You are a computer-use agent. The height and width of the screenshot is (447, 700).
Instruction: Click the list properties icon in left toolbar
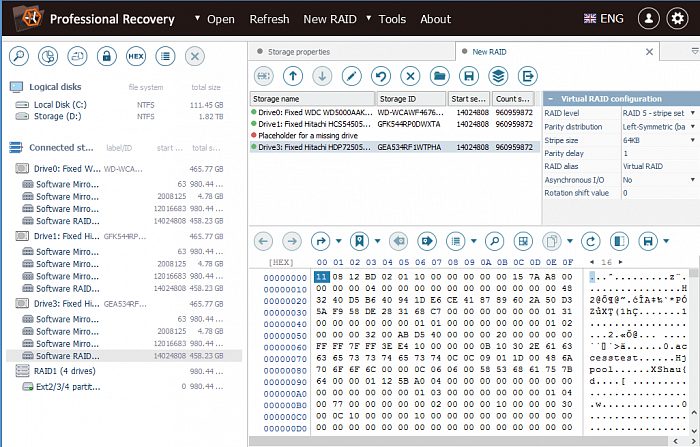166,57
